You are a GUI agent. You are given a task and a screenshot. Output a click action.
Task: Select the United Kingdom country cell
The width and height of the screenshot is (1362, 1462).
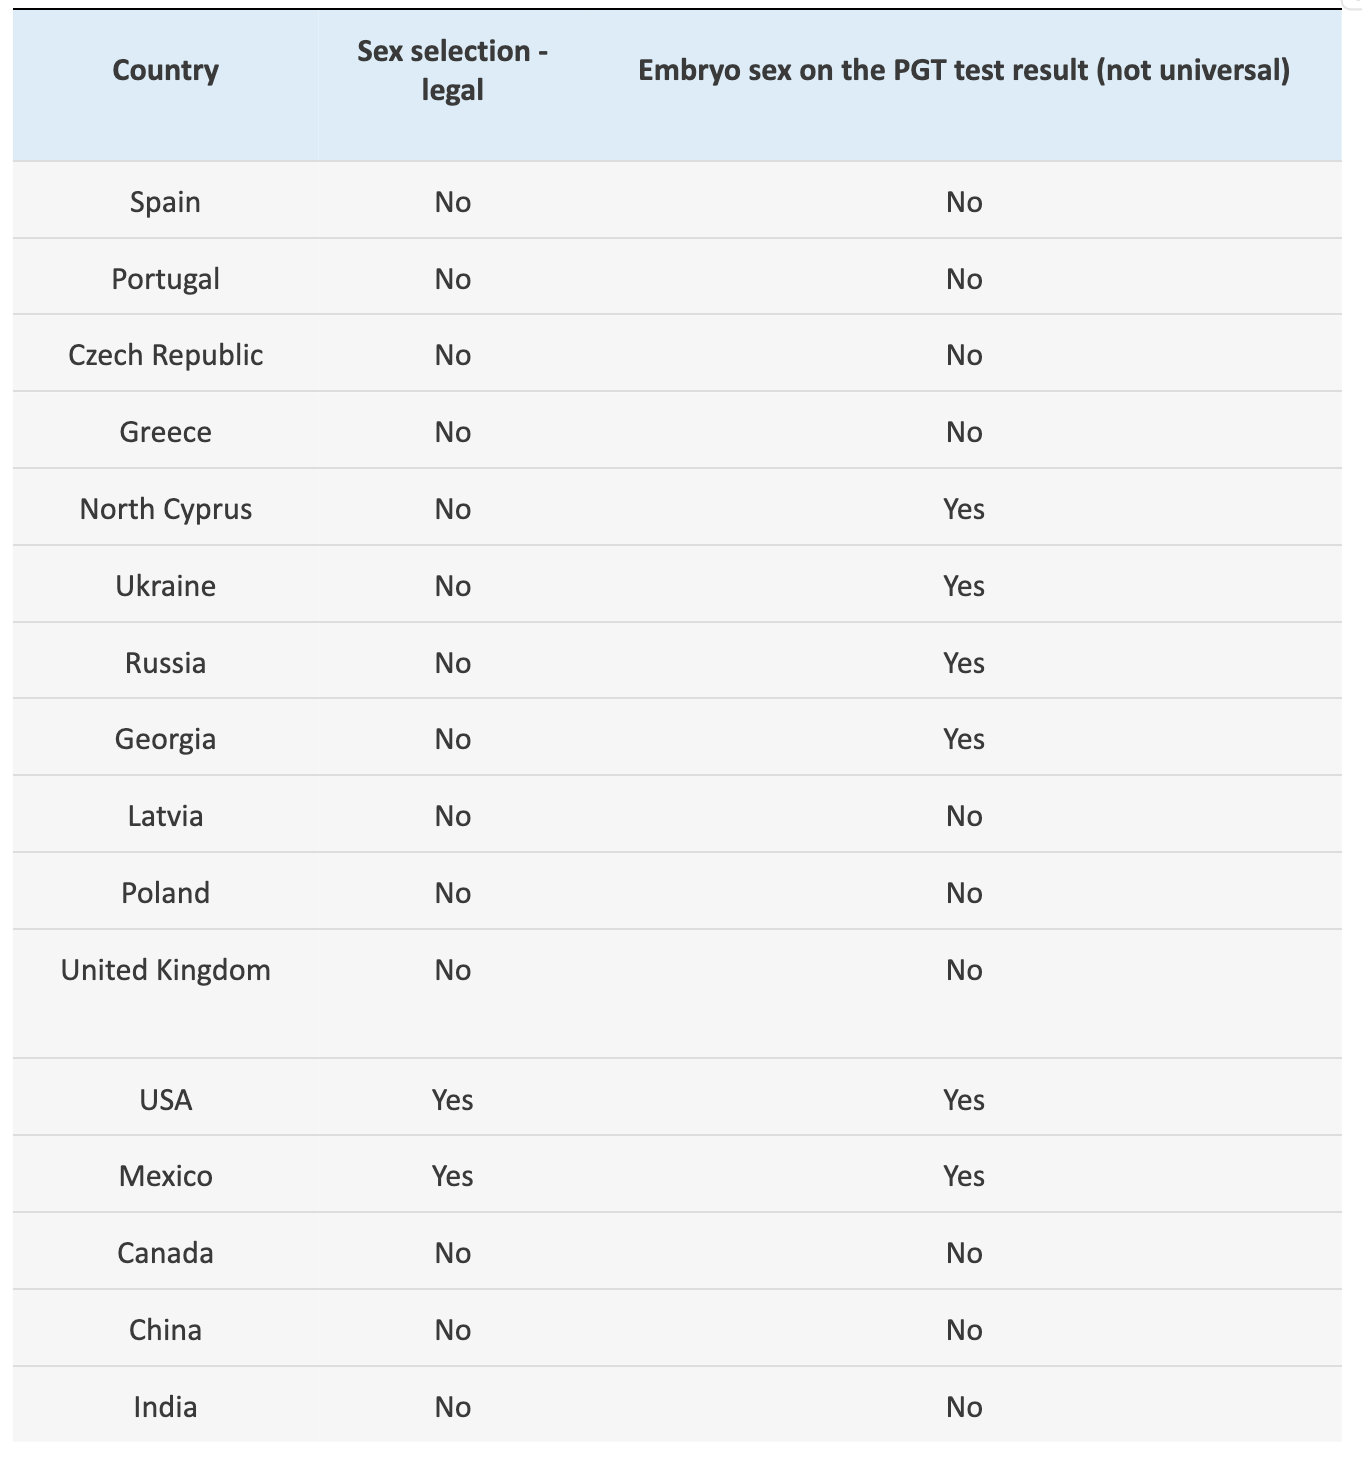[165, 970]
